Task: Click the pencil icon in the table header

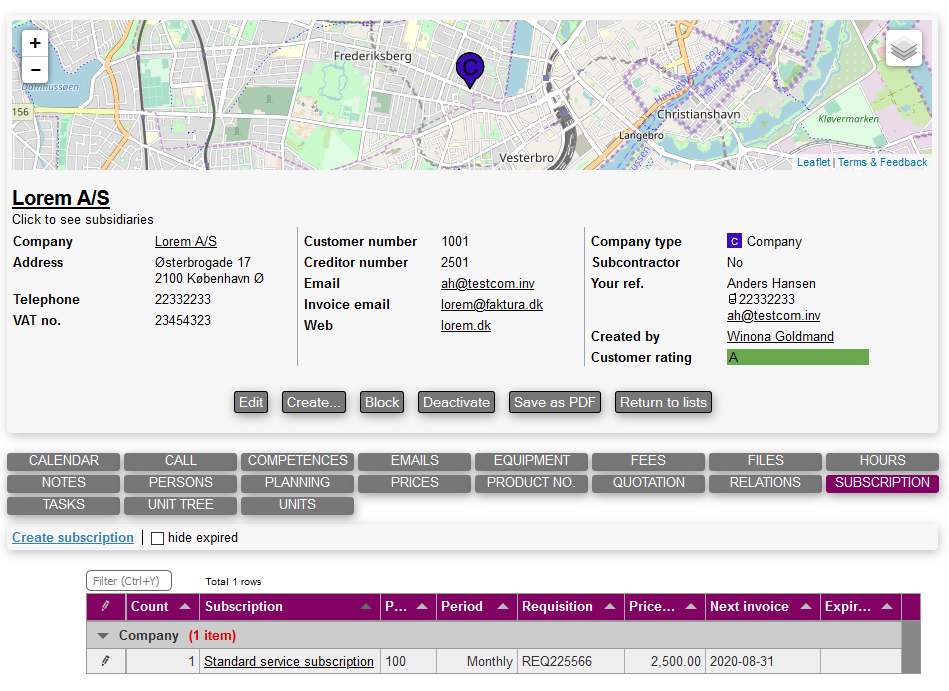Action: 106,607
